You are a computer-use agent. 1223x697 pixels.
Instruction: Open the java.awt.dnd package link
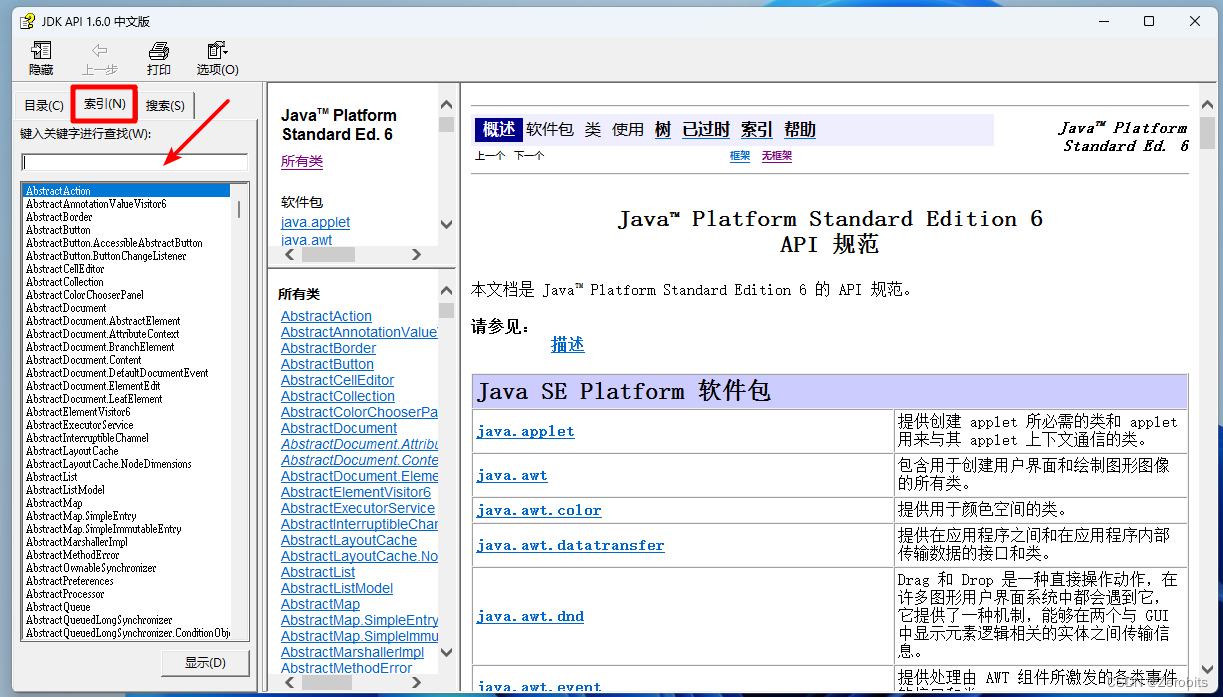point(530,616)
